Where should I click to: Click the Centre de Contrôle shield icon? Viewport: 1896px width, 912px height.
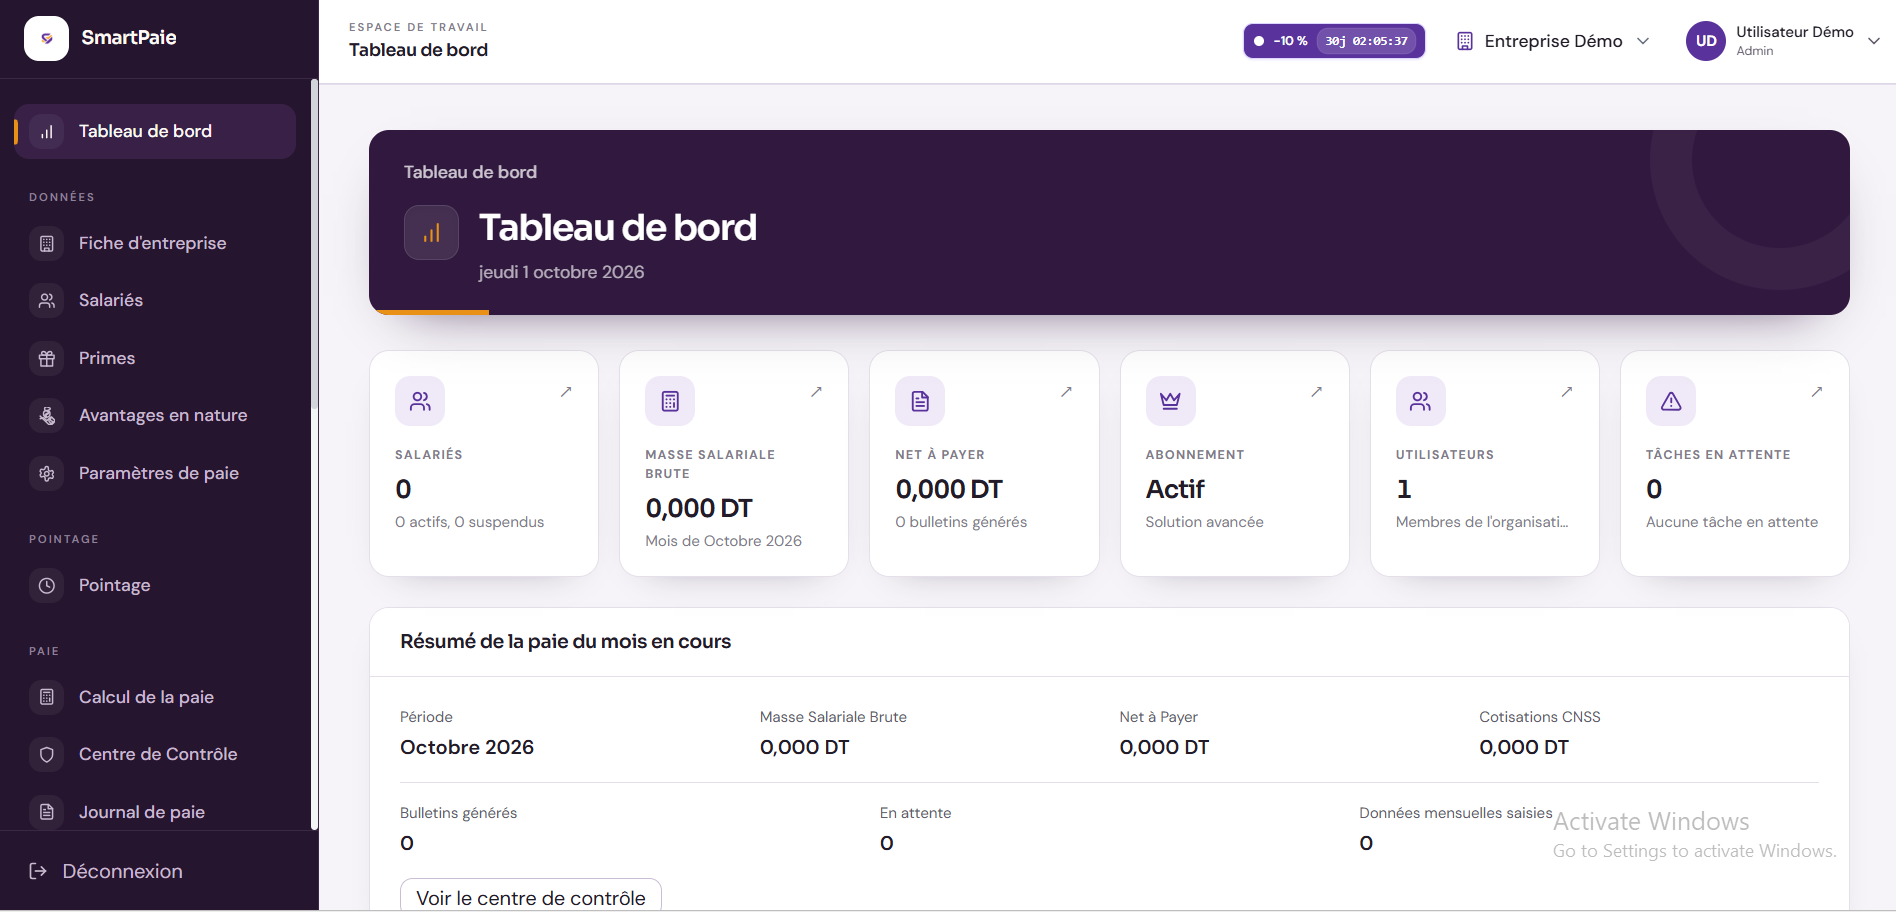(x=47, y=754)
